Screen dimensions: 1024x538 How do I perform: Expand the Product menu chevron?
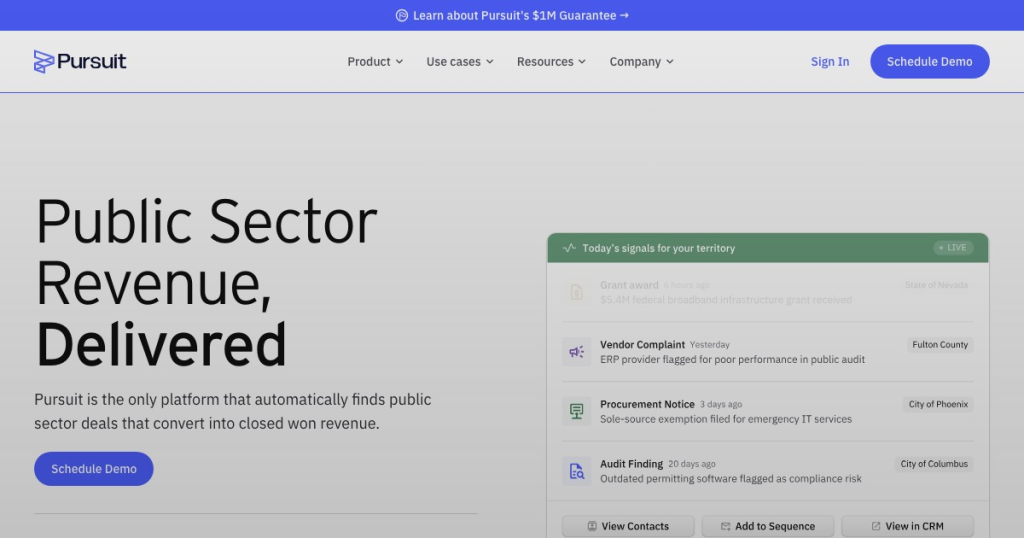[400, 62]
